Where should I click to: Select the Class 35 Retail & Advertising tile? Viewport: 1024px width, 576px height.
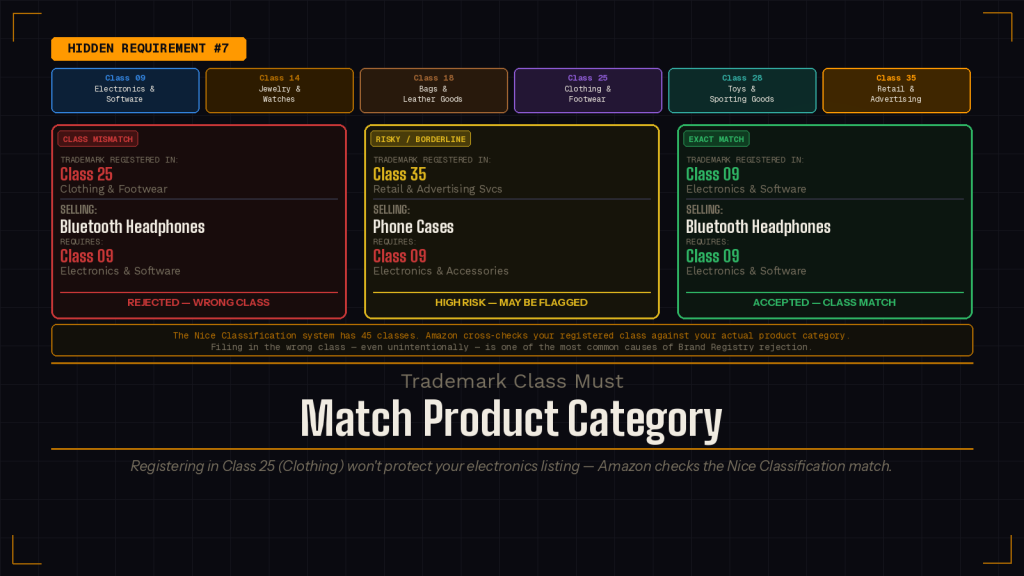pos(896,90)
